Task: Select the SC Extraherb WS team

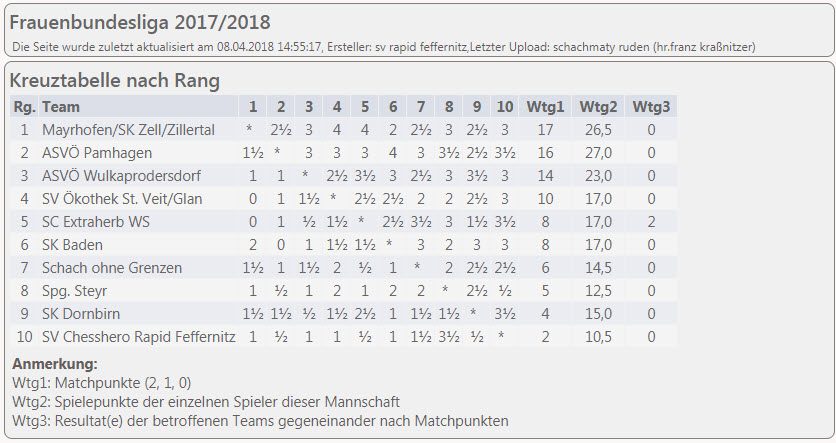Action: 95,222
